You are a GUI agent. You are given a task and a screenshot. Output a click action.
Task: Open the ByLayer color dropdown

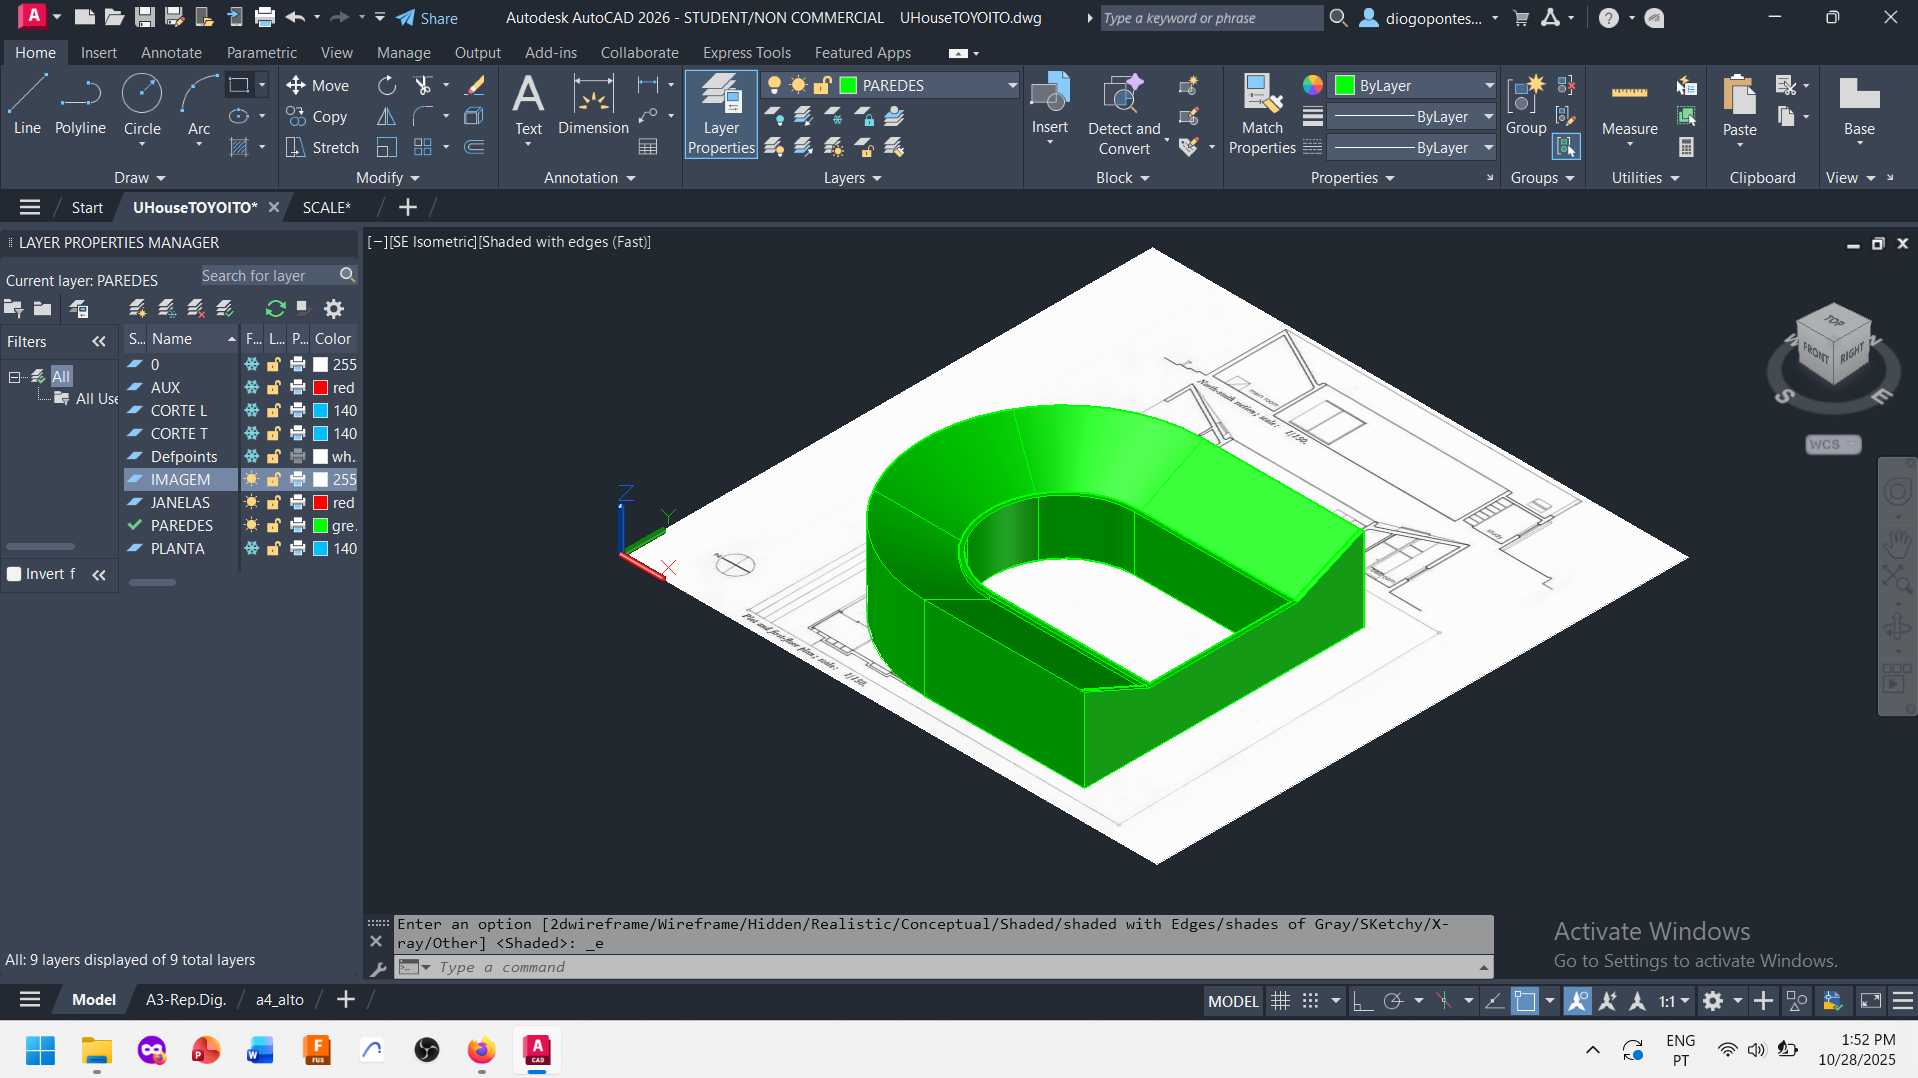pyautogui.click(x=1488, y=86)
